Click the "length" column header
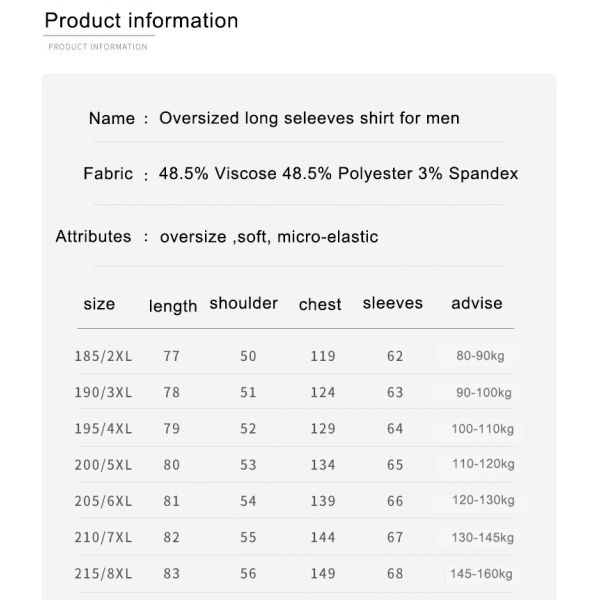Image resolution: width=600 pixels, height=600 pixels. coord(173,306)
